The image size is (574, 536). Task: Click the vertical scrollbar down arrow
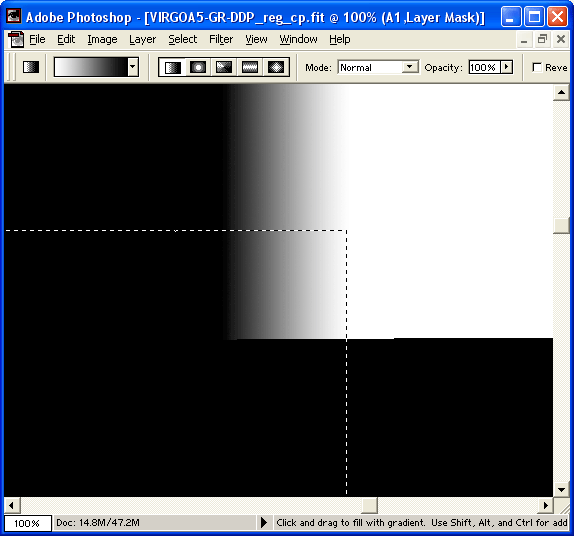pos(561,489)
